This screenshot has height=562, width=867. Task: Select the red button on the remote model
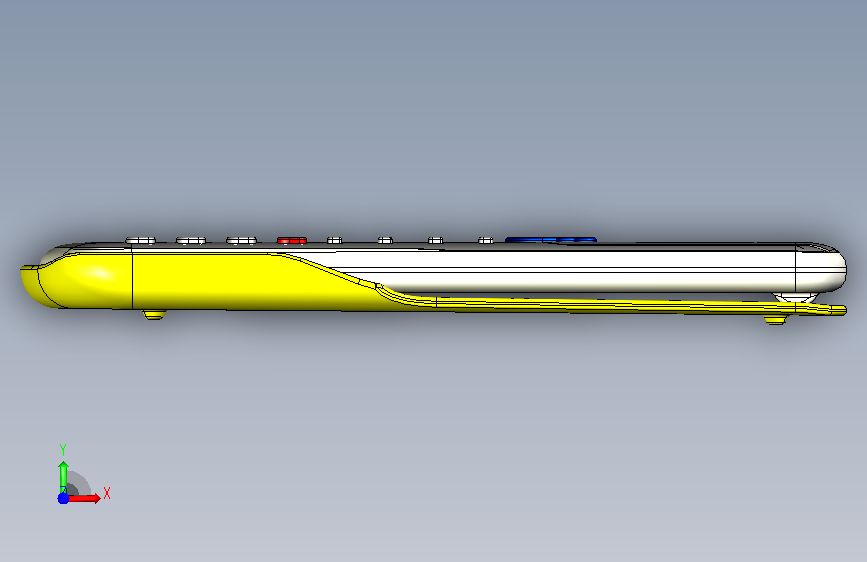(292, 241)
